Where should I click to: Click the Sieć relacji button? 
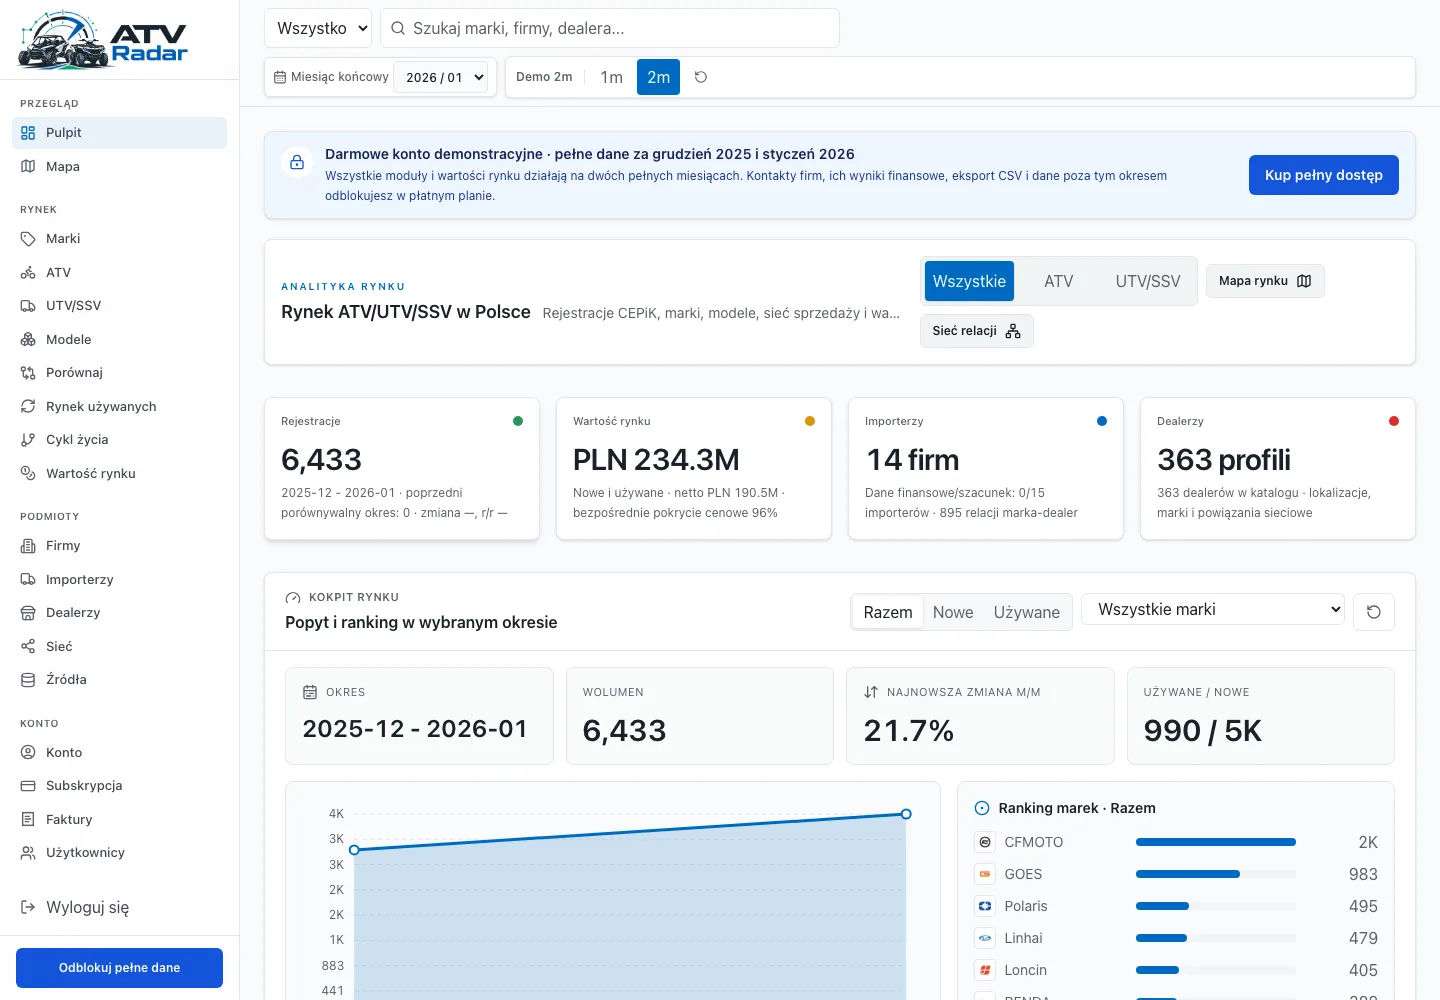coord(977,331)
